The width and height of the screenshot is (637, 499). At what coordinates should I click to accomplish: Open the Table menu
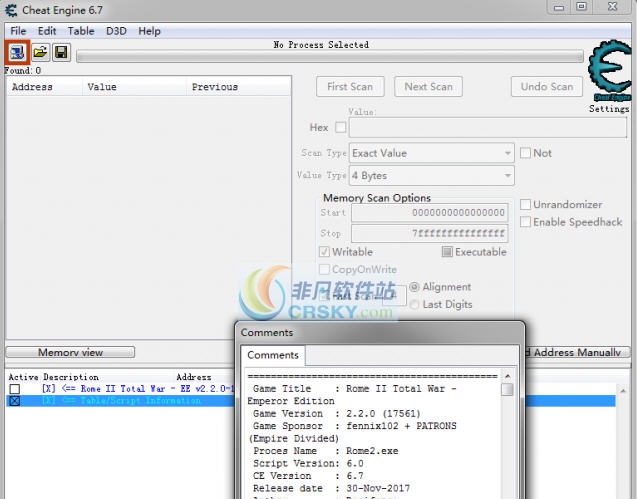[x=81, y=31]
